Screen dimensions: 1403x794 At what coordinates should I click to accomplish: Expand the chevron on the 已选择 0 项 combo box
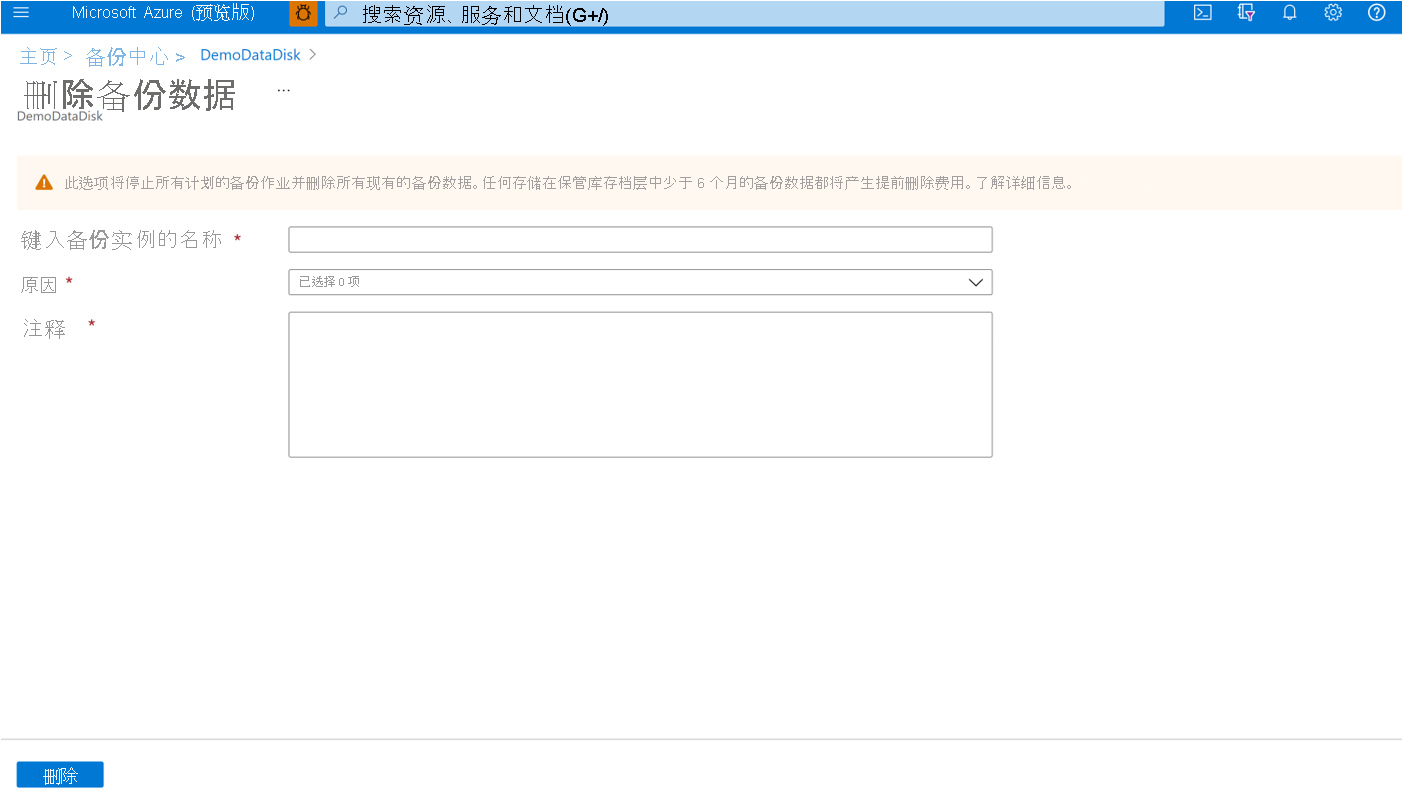point(975,282)
